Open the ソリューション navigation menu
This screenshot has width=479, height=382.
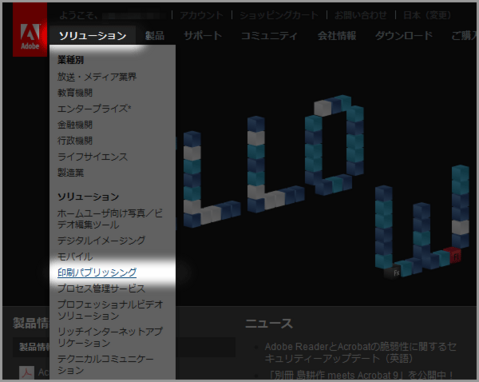93,36
